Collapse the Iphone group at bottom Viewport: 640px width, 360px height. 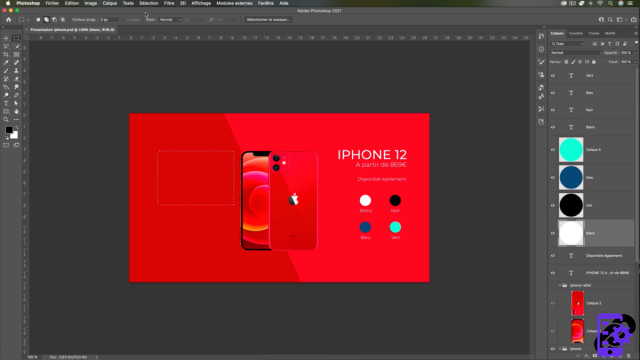pos(560,349)
